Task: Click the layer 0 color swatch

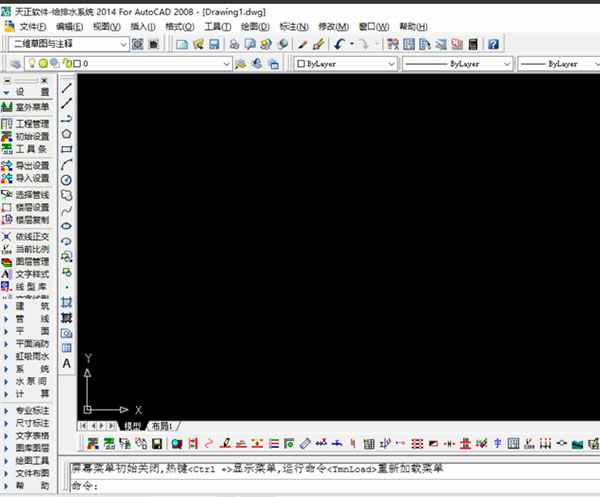Action: click(x=77, y=64)
